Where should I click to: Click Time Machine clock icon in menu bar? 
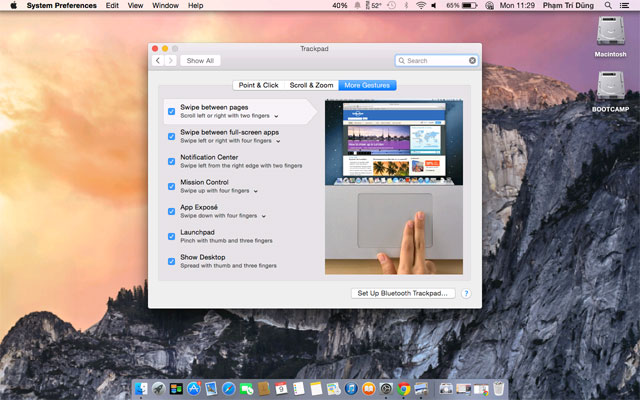click(391, 5)
